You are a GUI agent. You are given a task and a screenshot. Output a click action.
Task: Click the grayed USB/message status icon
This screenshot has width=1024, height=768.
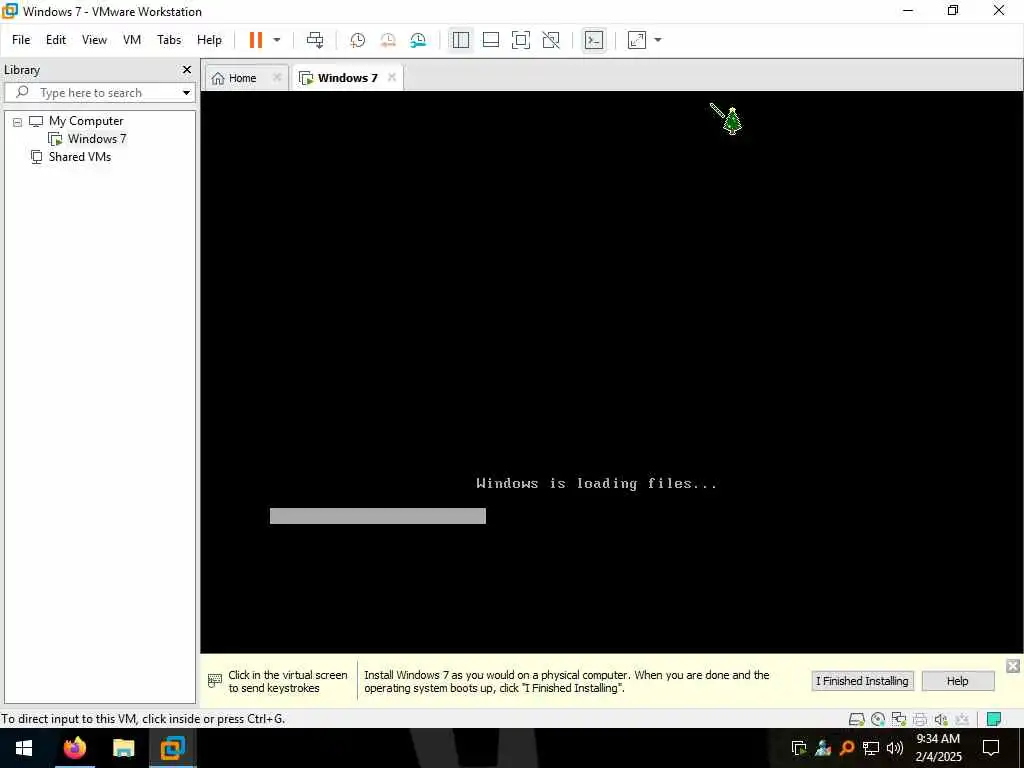962,720
